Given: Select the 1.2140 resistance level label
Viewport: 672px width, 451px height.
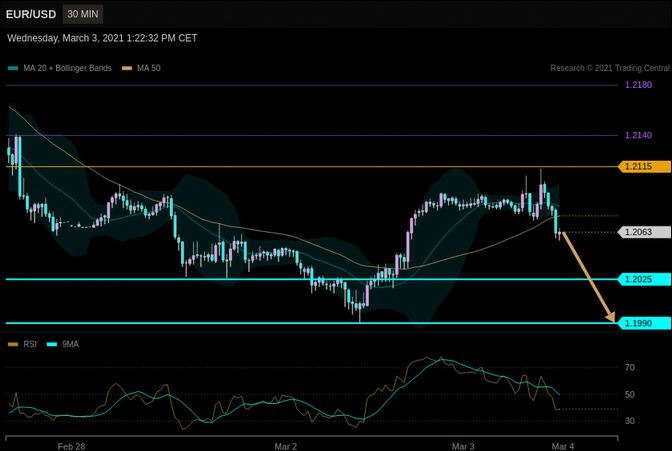Looking at the screenshot, I should [x=638, y=135].
